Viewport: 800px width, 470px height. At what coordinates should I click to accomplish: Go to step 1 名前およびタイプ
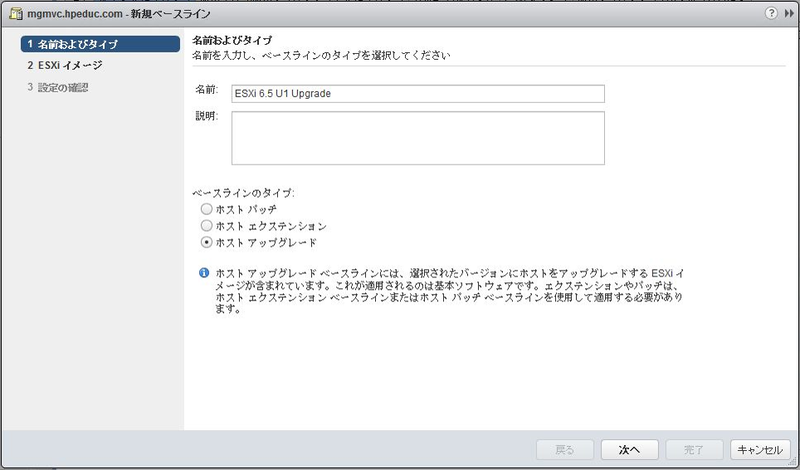pyautogui.click(x=101, y=44)
